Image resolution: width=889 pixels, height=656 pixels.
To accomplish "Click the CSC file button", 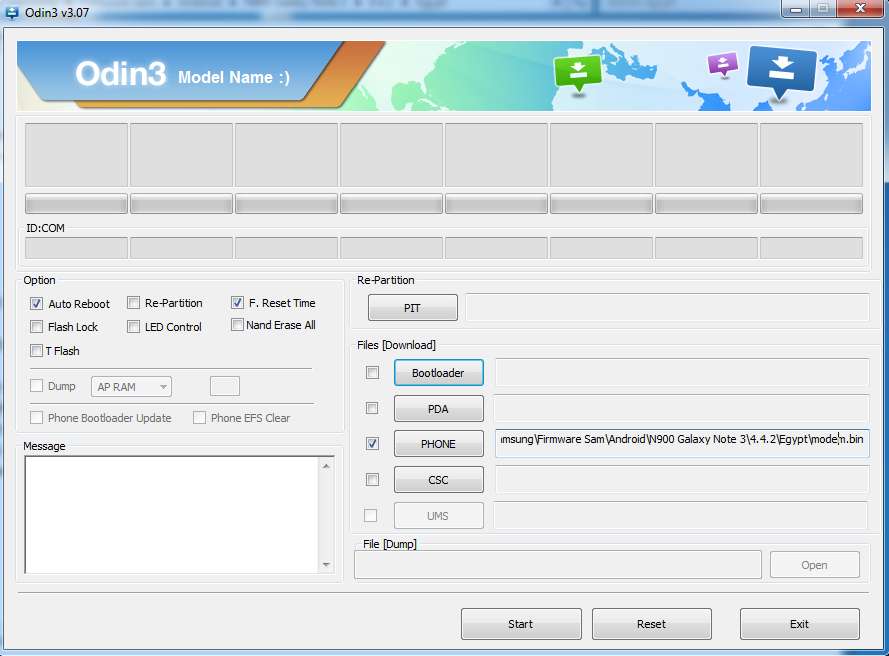I will tap(439, 480).
